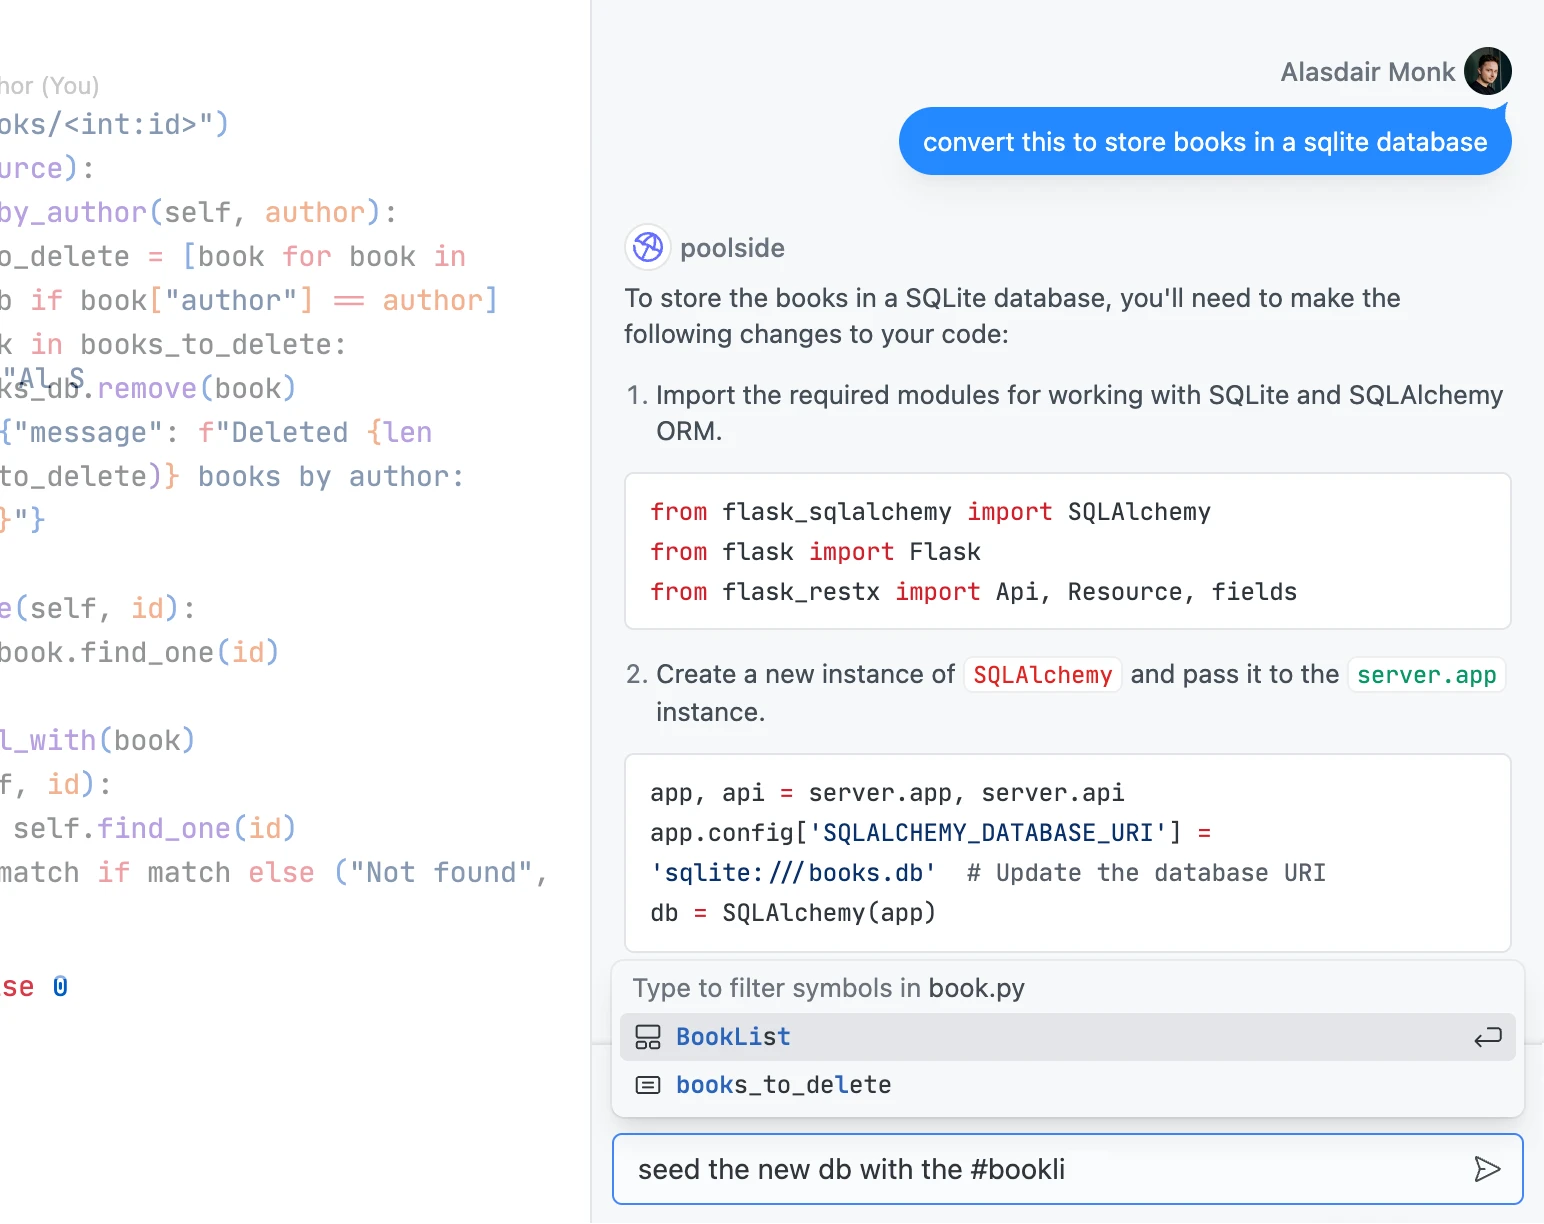
Task: Click the flask_restx import code line
Action: 973,592
